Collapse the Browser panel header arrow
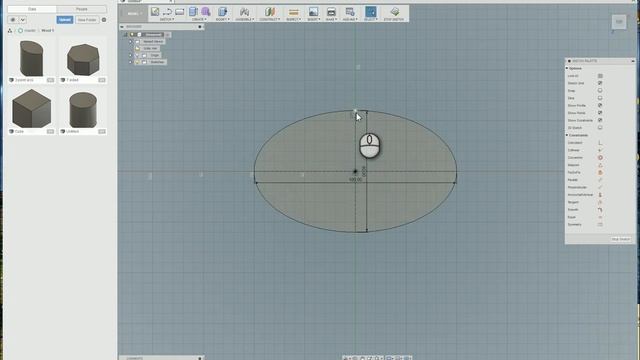The height and width of the screenshot is (360, 640). pos(122,27)
